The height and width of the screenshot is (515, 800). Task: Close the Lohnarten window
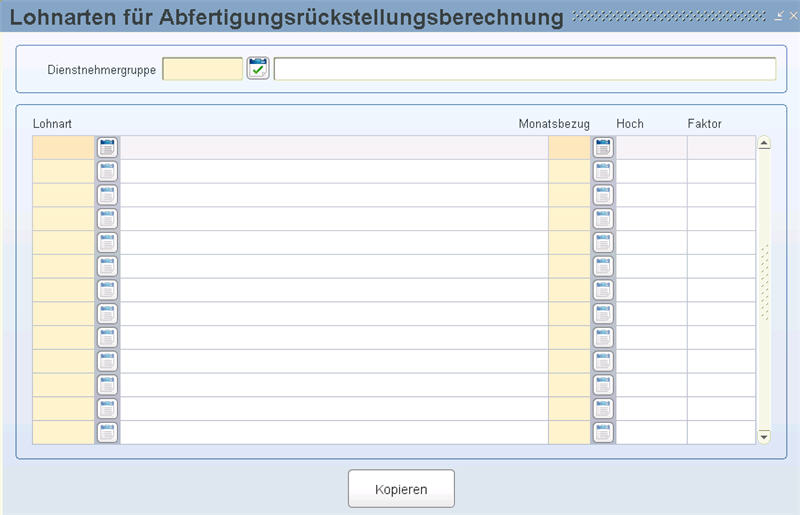tap(793, 16)
